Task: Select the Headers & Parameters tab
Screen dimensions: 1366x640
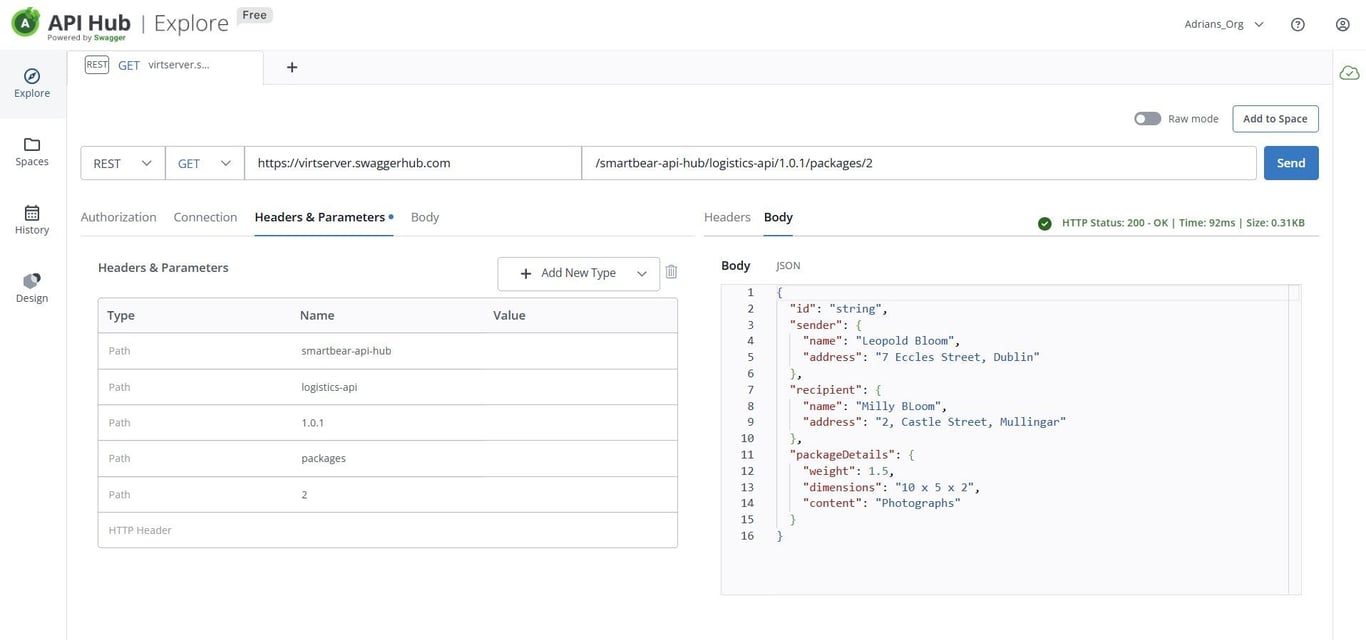Action: [x=323, y=217]
